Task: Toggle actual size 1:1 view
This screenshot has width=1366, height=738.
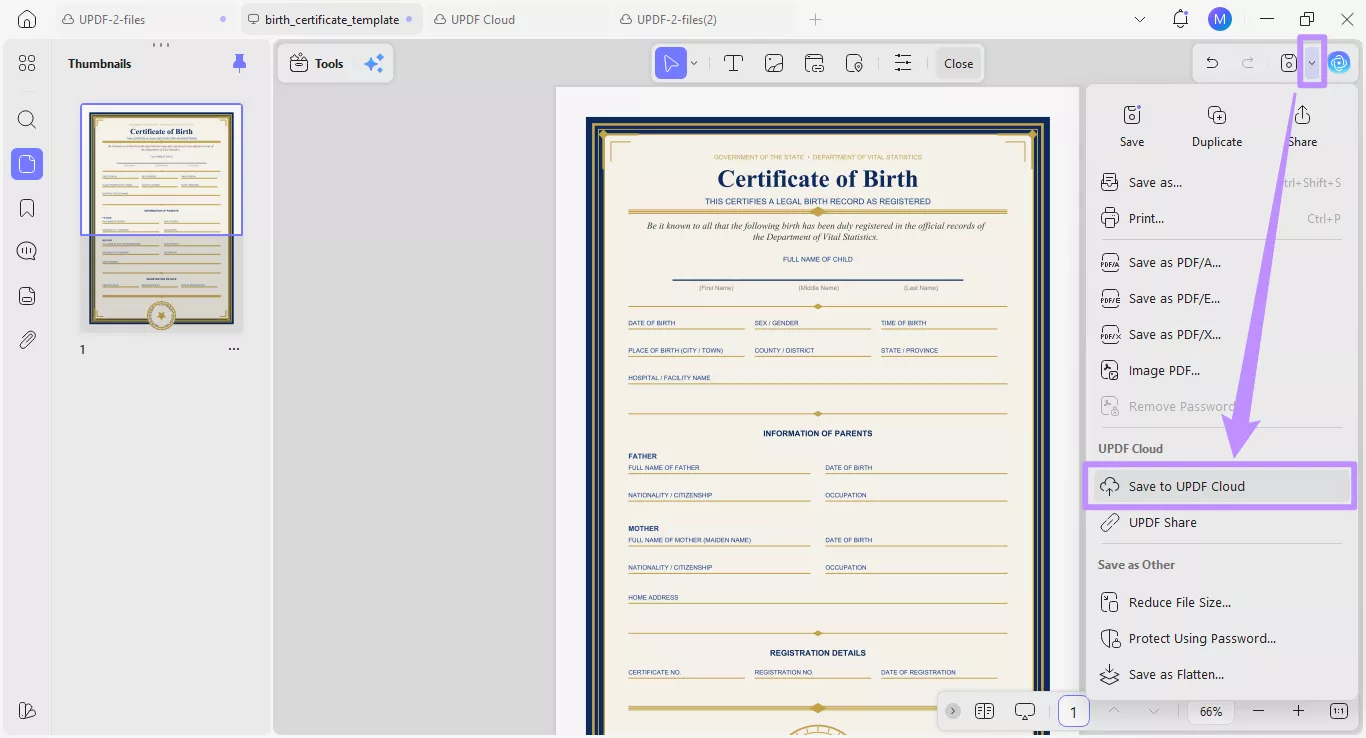Action: coord(1338,711)
